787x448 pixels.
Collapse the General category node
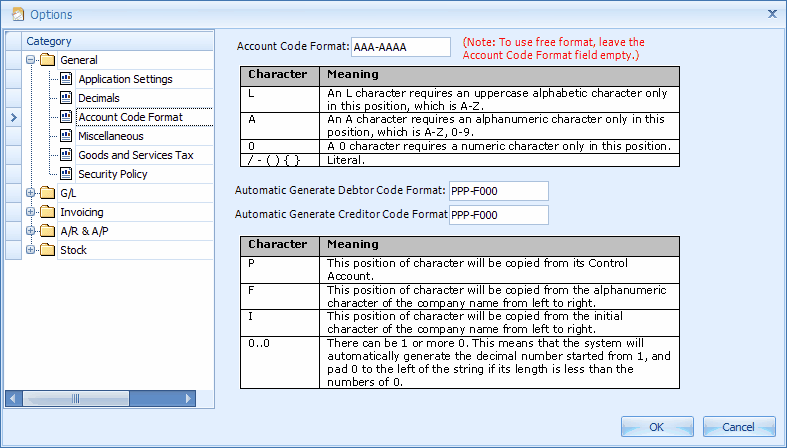pyautogui.click(x=31, y=60)
